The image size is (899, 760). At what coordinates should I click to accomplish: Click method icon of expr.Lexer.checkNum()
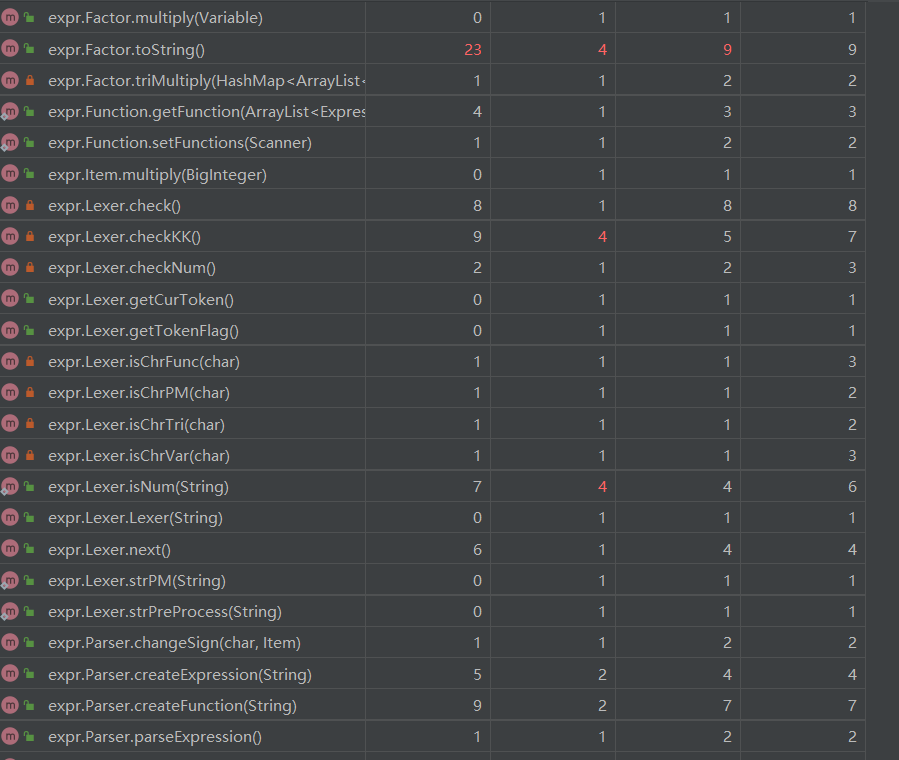[x=10, y=267]
